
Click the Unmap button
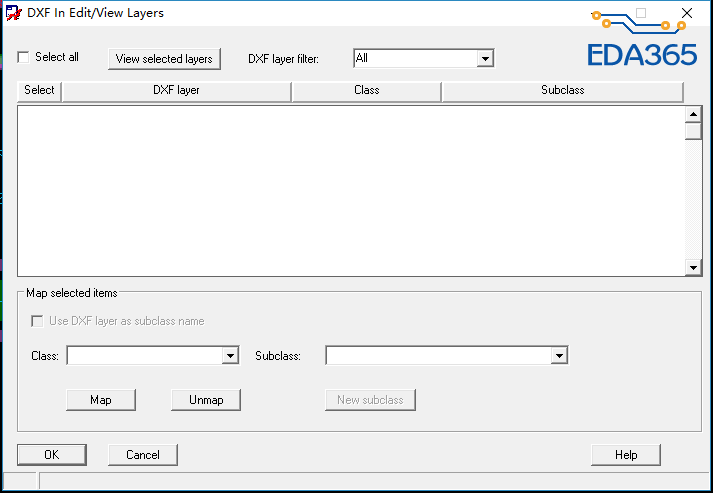(206, 400)
